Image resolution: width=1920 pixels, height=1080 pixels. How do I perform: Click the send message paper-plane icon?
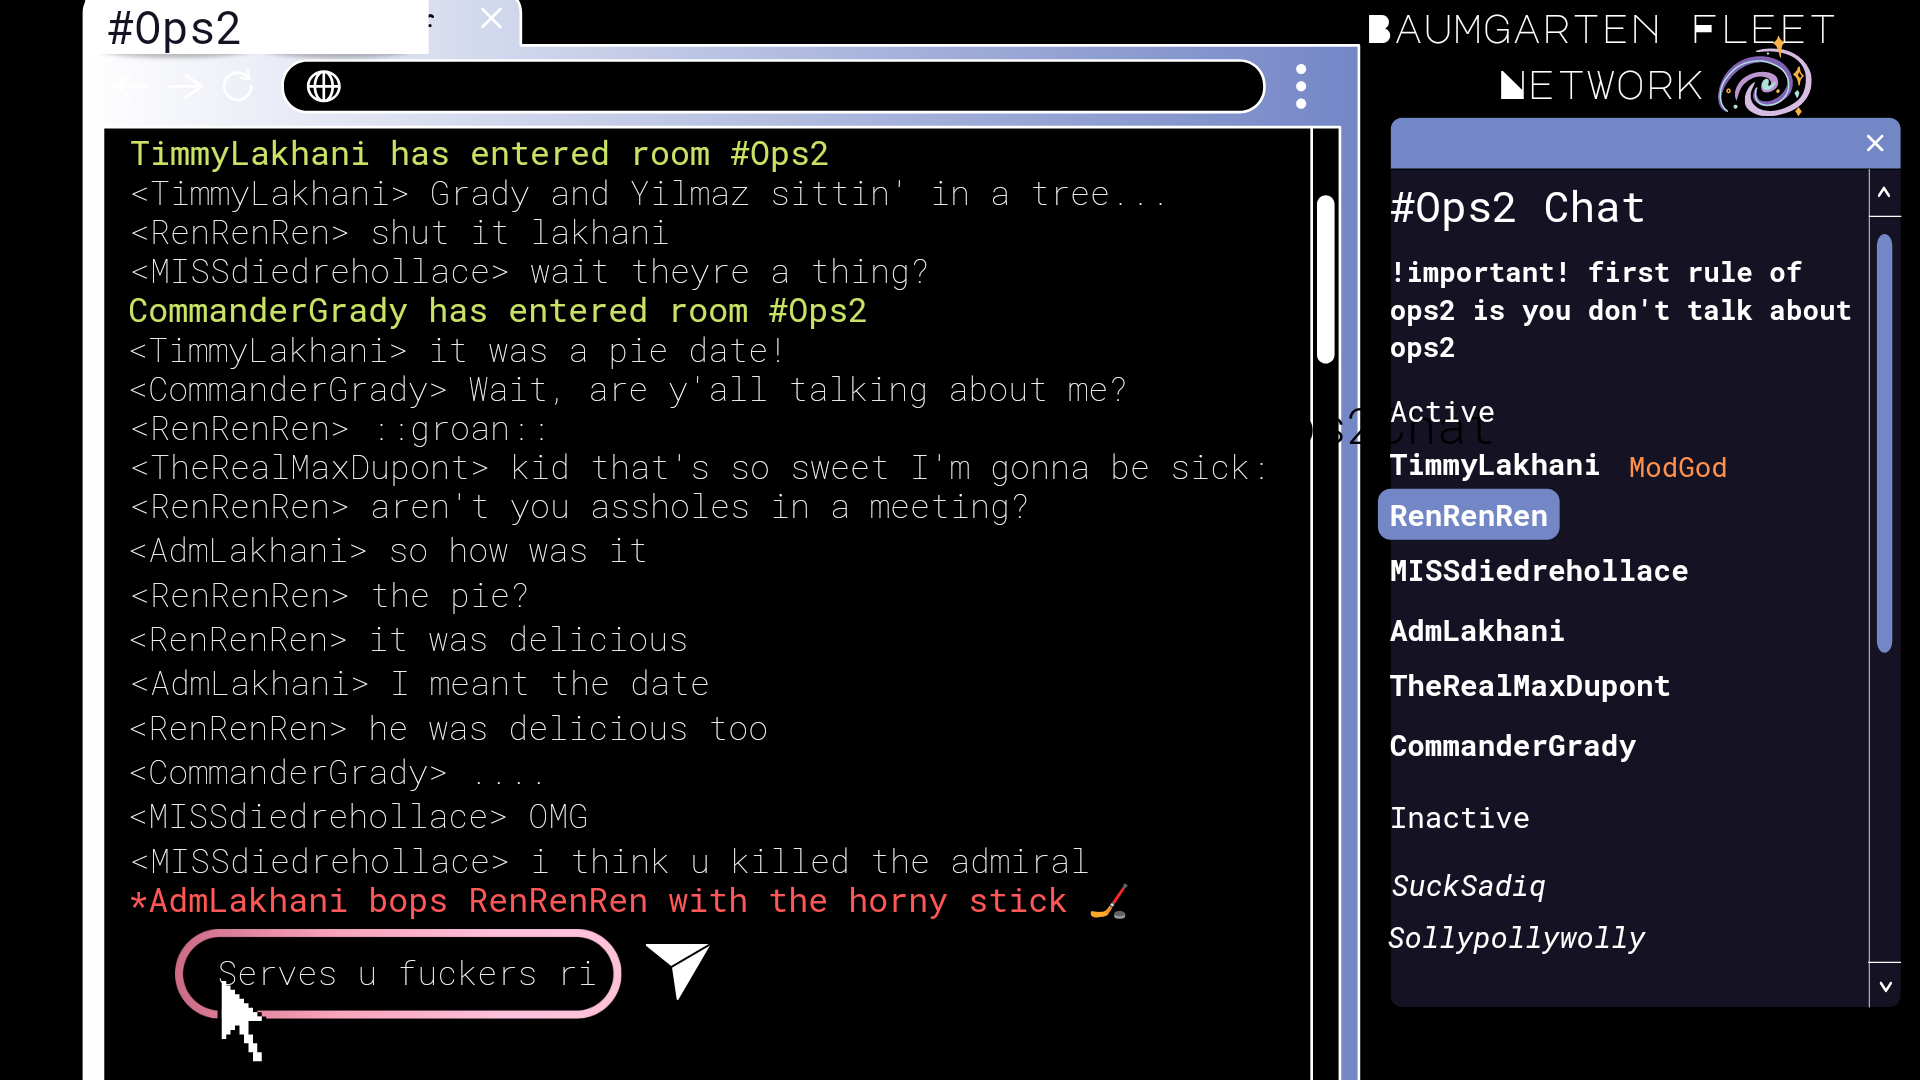(678, 969)
